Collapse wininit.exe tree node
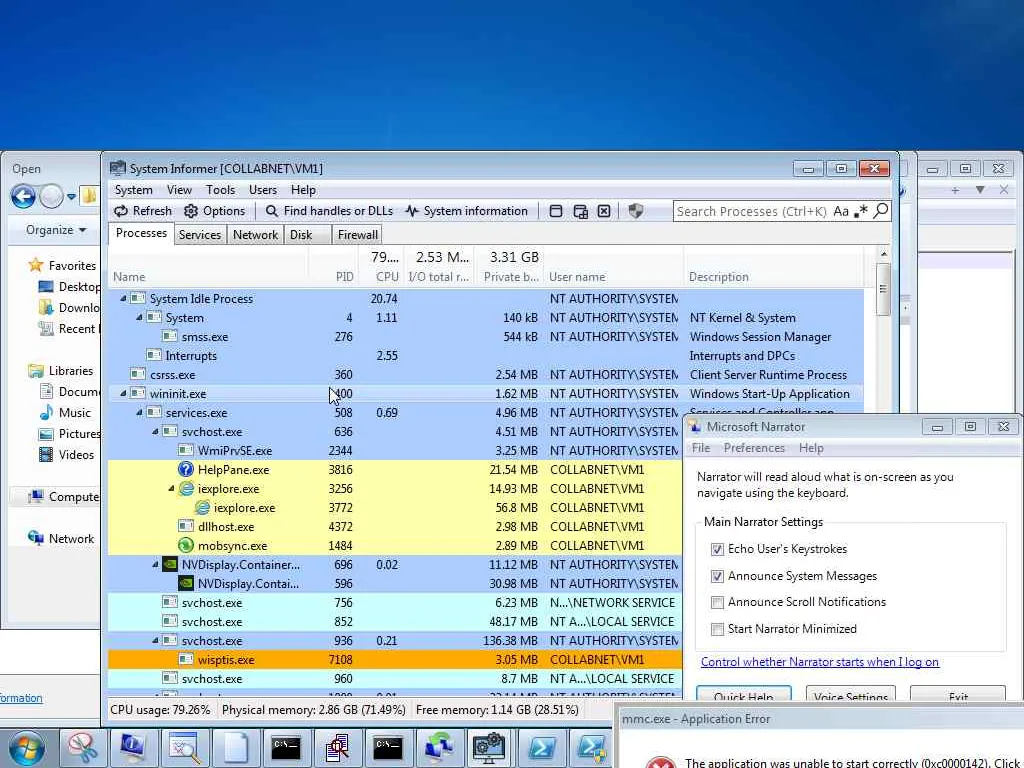Image resolution: width=1024 pixels, height=768 pixels. point(123,394)
